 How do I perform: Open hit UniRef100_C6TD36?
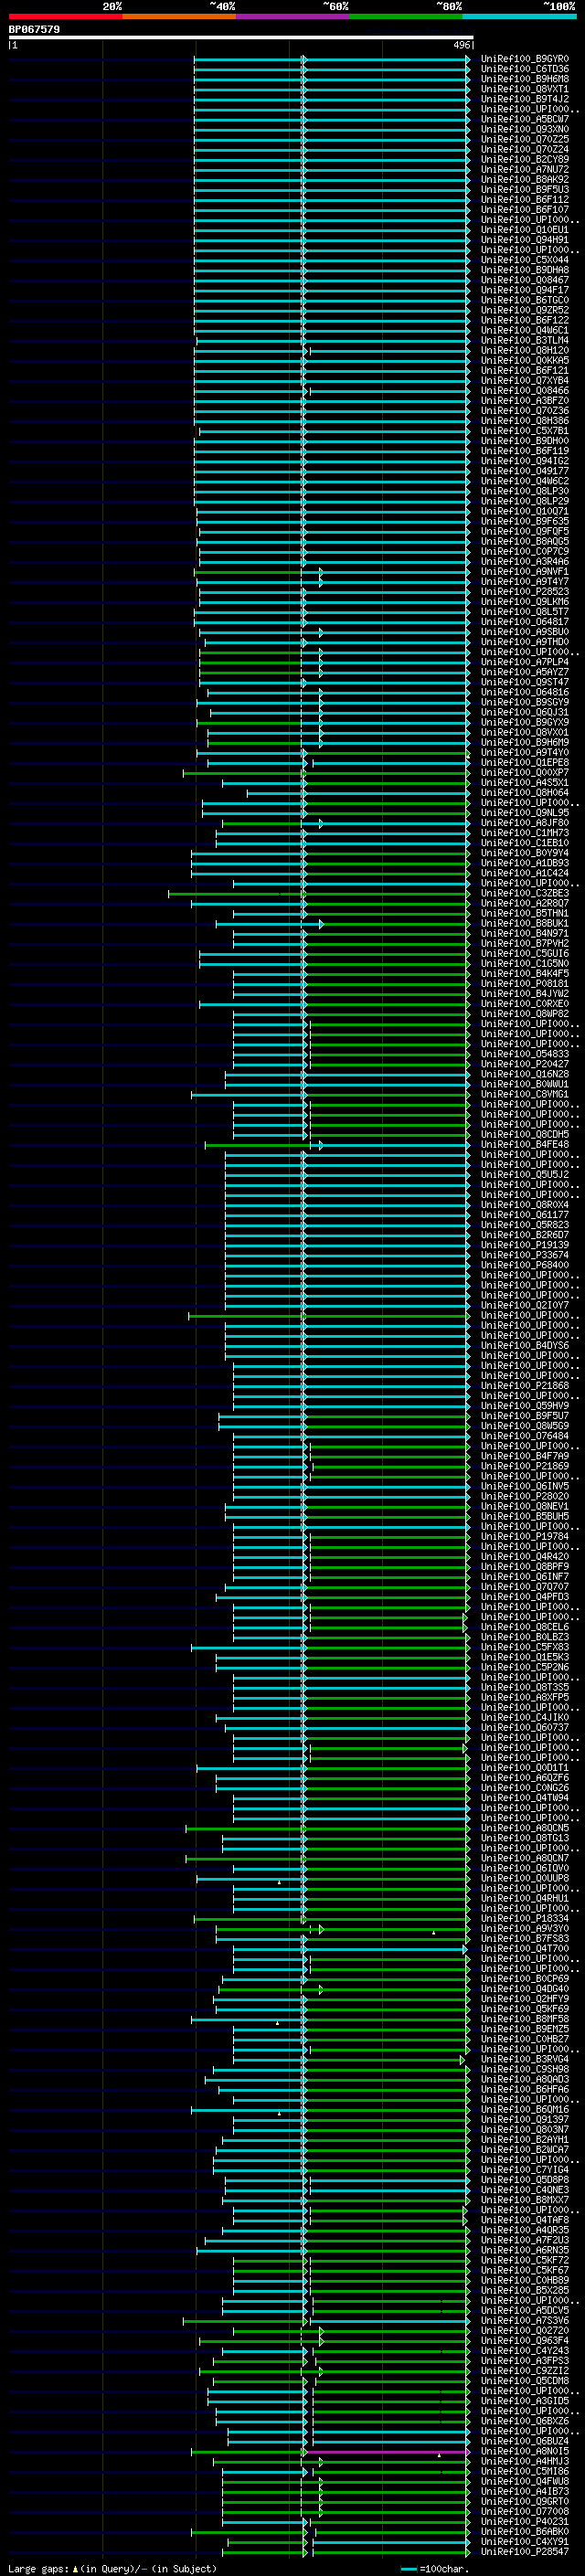pyautogui.click(x=525, y=69)
